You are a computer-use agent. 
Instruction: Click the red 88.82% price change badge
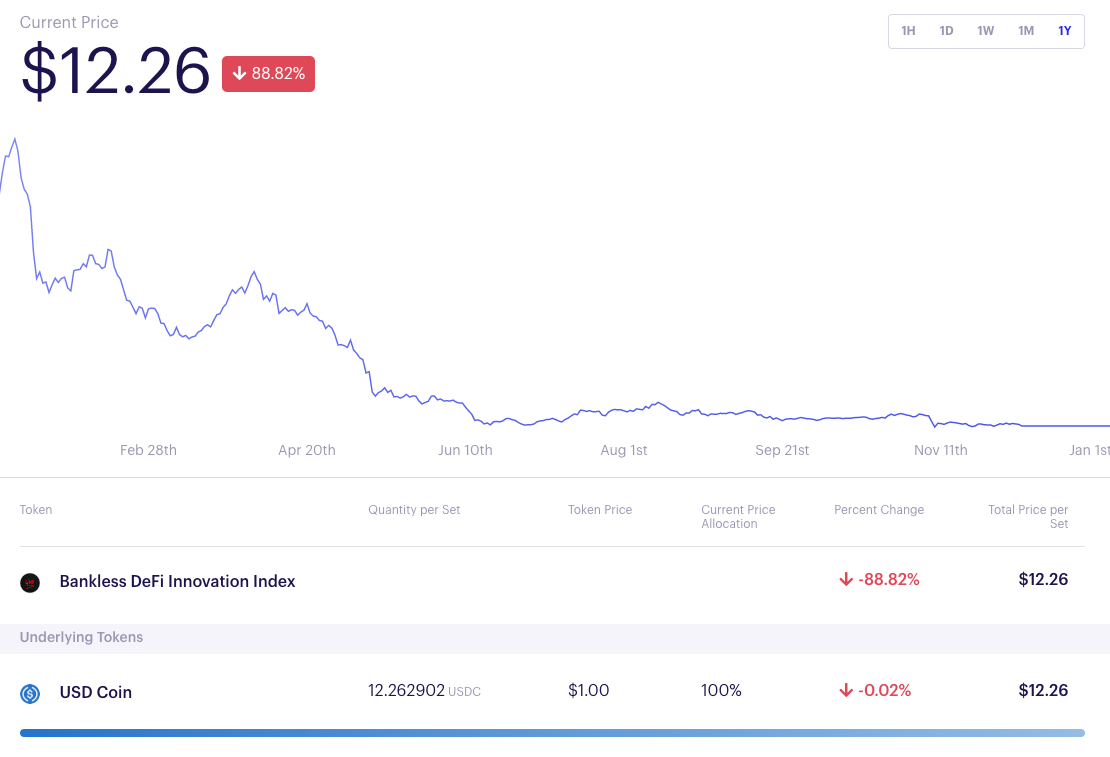(268, 74)
